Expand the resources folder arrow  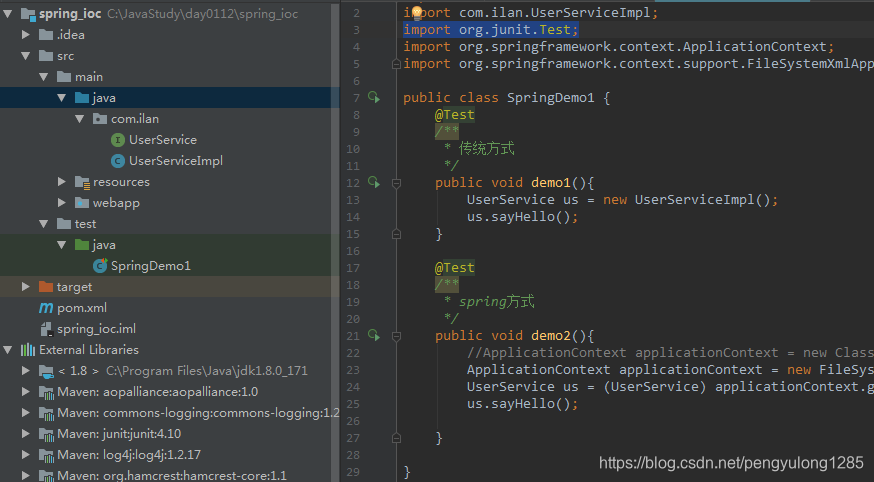point(62,182)
